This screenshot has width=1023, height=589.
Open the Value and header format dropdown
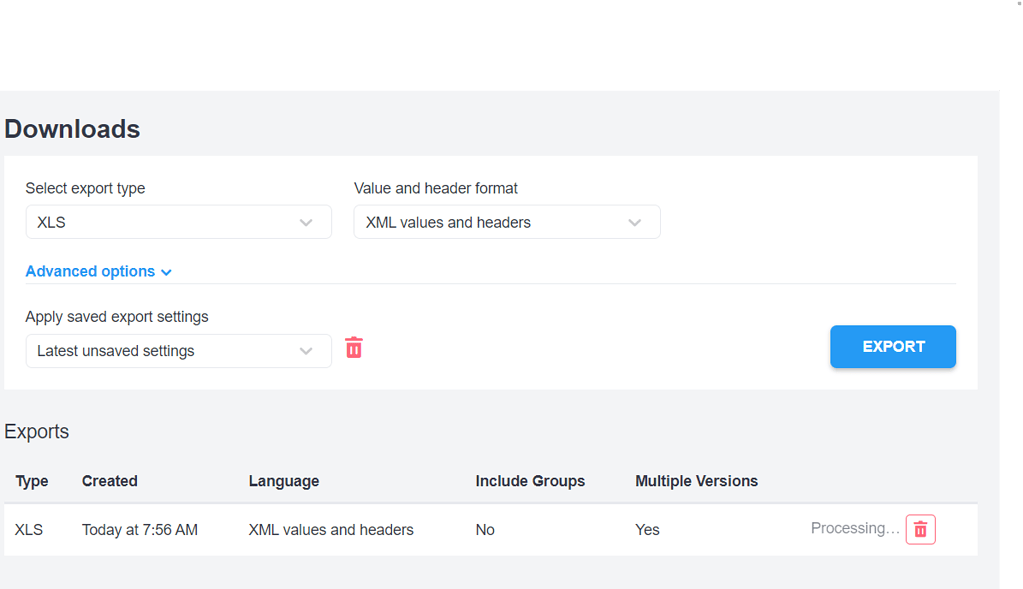pos(506,222)
